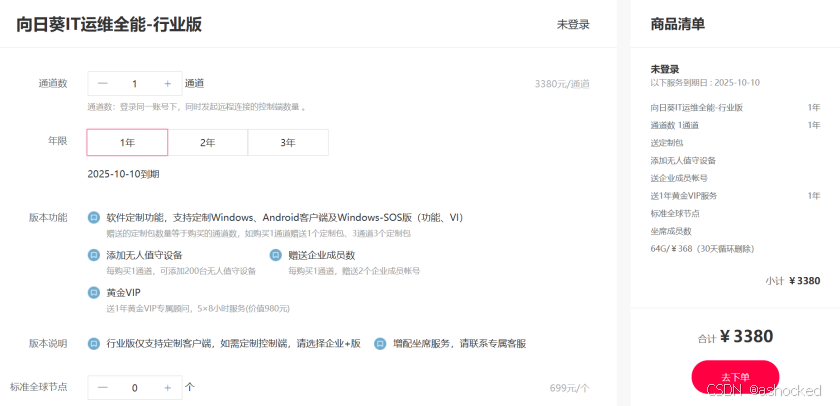Decrease 标准全球节点 count with minus
This screenshot has width=840, height=406.
(x=103, y=387)
